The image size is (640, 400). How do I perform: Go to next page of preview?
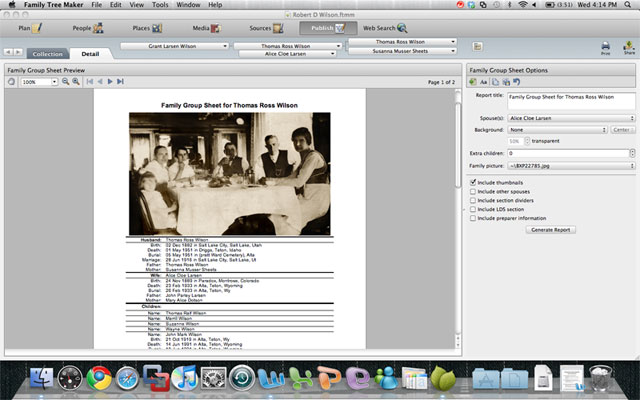tap(110, 81)
